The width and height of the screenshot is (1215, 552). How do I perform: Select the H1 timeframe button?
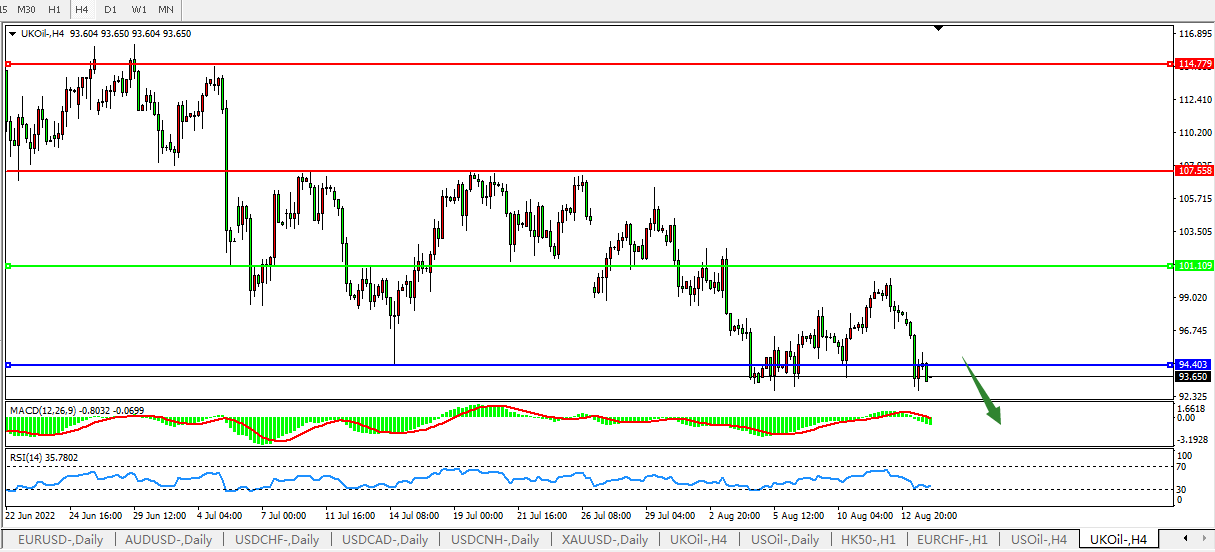pos(54,9)
